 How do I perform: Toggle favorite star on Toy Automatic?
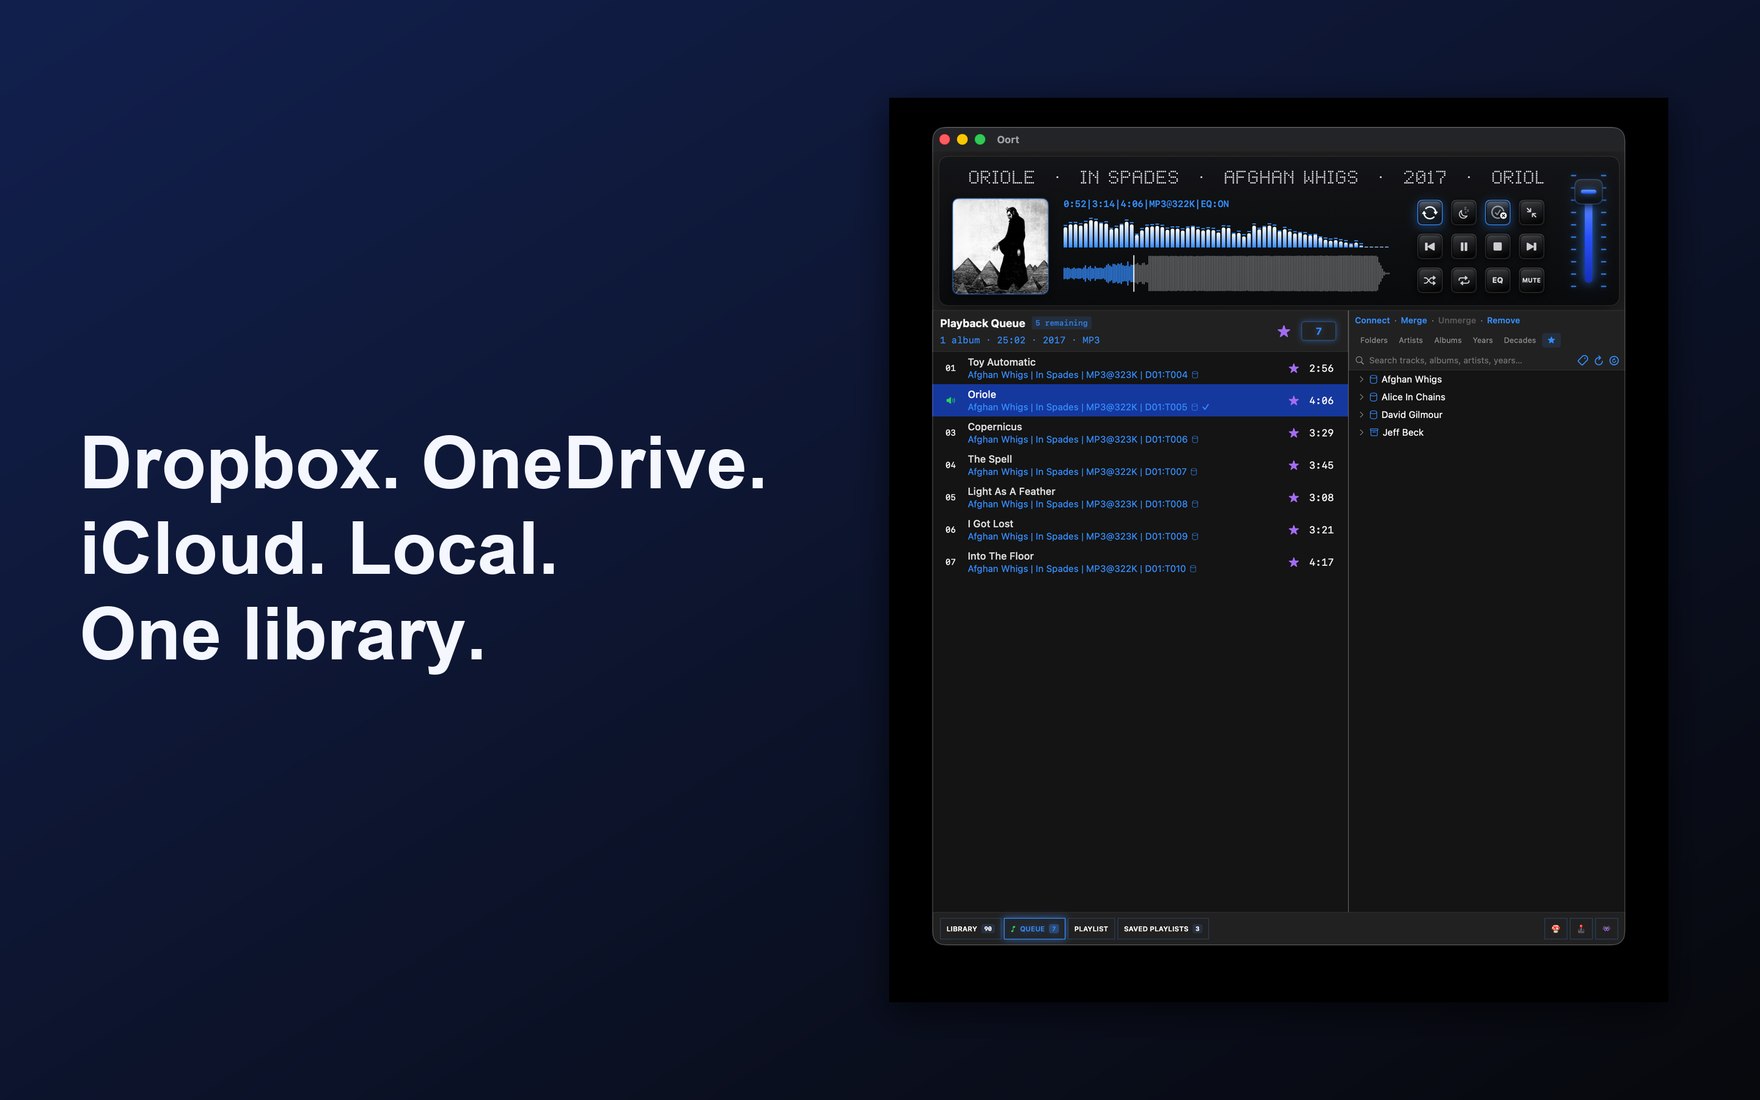pyautogui.click(x=1294, y=368)
